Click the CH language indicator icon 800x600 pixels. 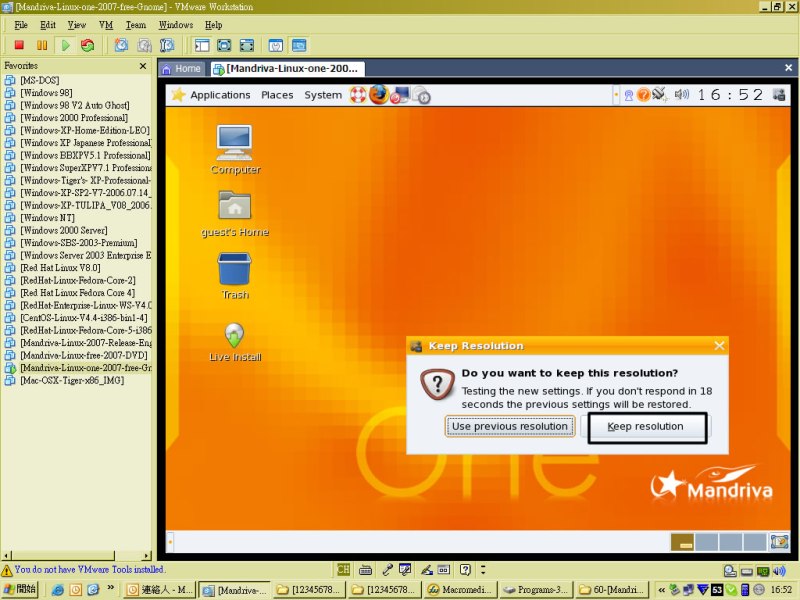[343, 569]
